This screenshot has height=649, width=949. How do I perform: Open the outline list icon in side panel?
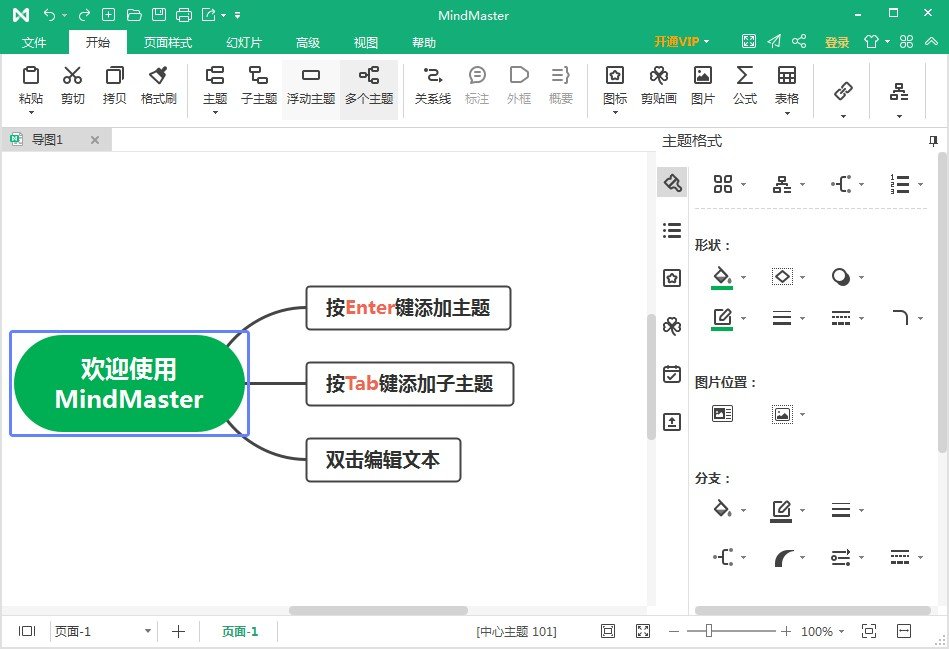(672, 231)
